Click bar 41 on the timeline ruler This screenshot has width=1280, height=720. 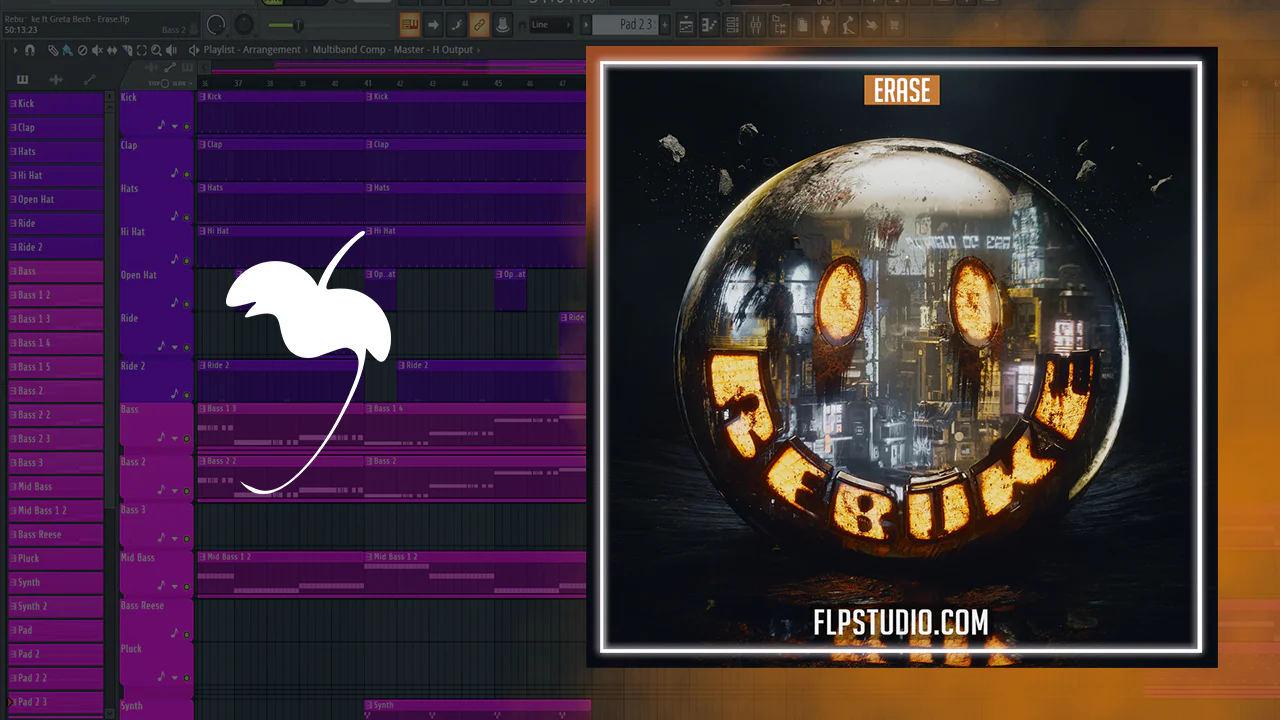click(368, 83)
